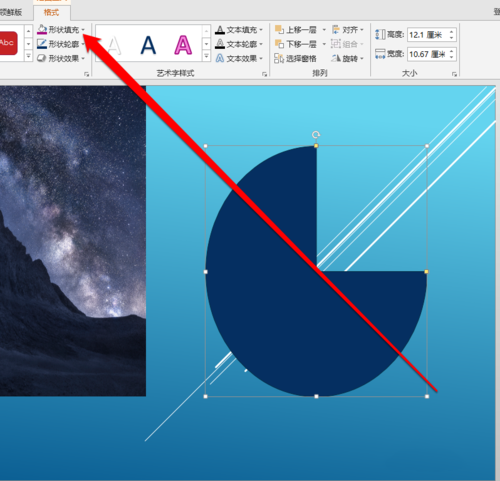Screen dimensions: 500x481
Task: Select the red Abc shape style swatch
Action: 8,43
